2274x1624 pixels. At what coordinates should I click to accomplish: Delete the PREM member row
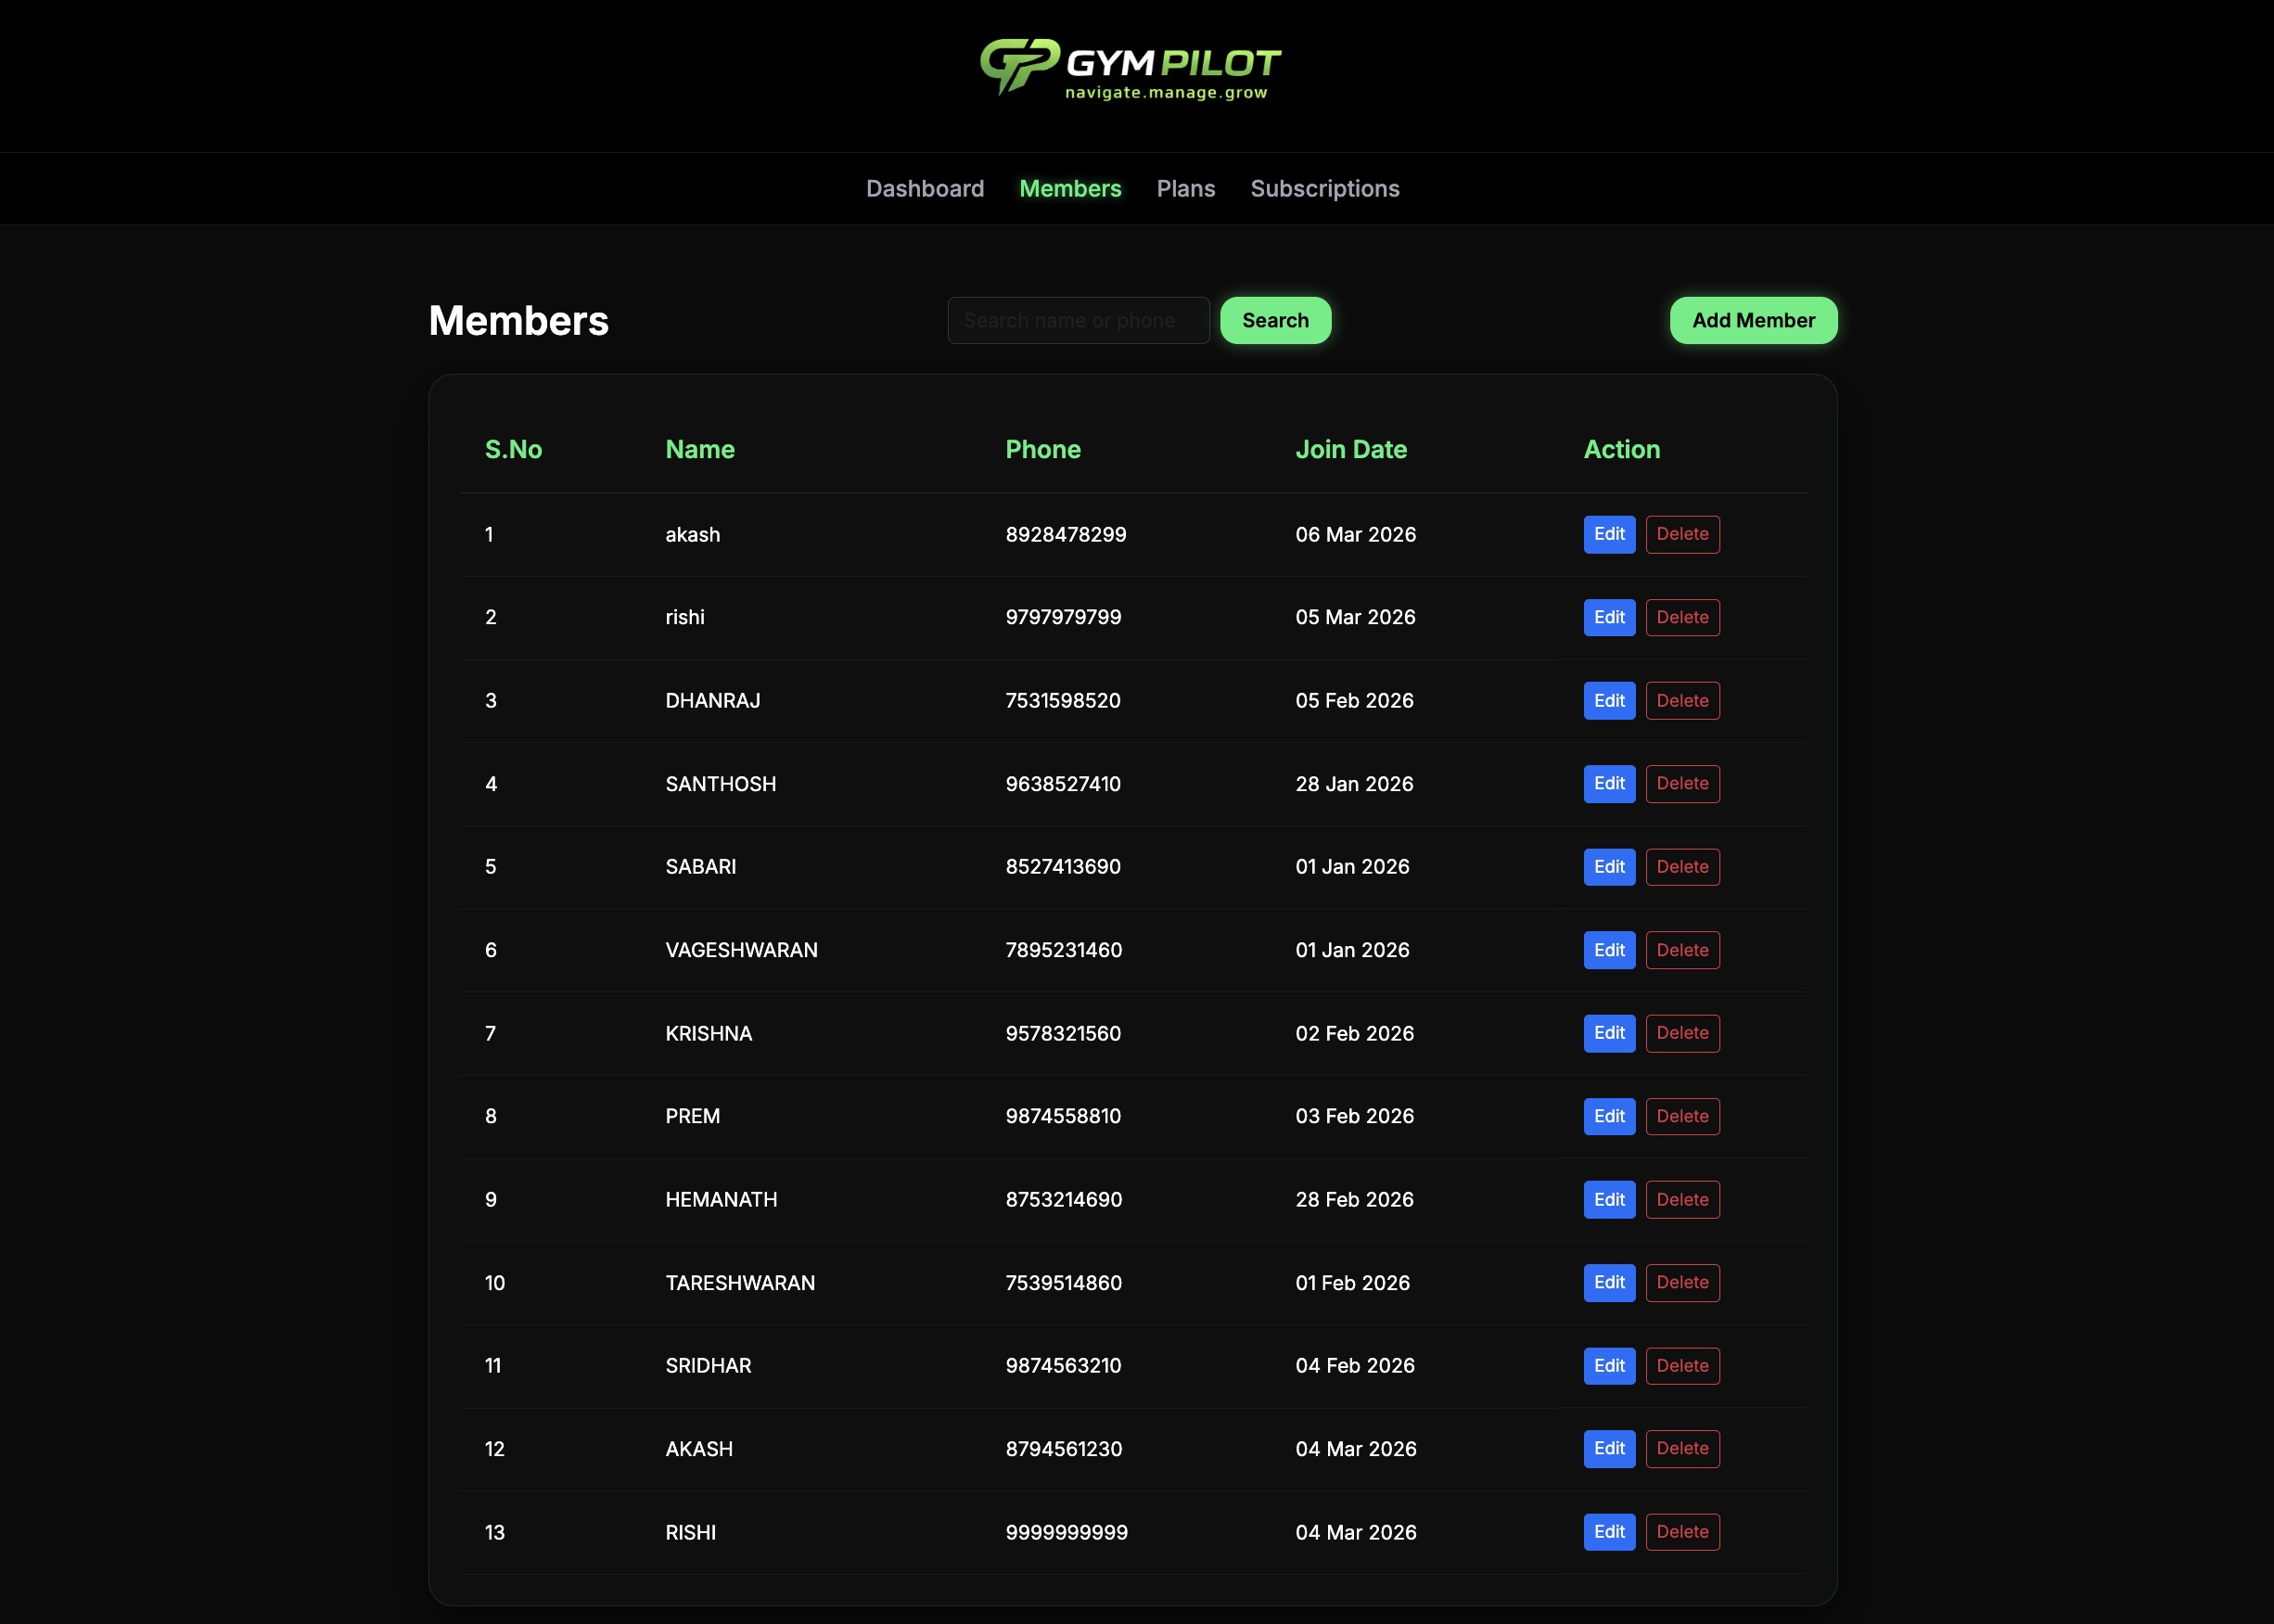point(1681,1116)
